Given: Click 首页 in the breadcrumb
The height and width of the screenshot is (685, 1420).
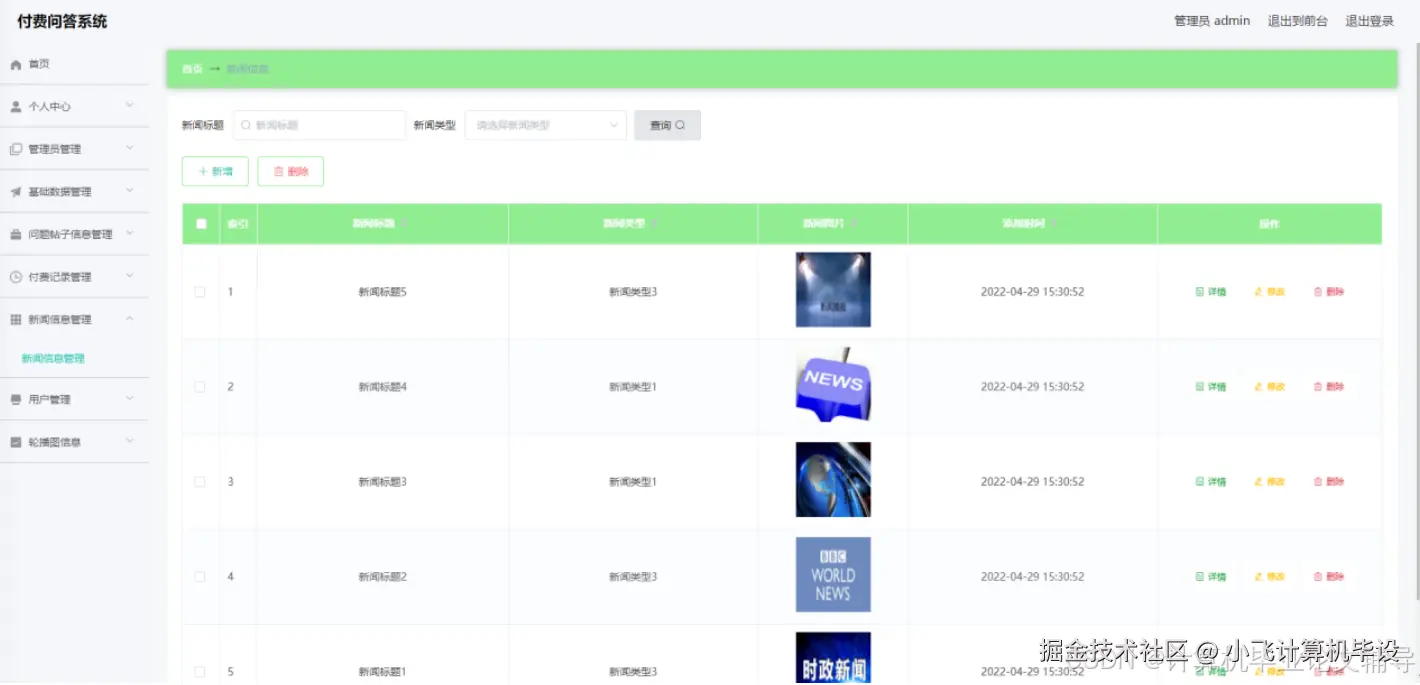Looking at the screenshot, I should coord(192,69).
